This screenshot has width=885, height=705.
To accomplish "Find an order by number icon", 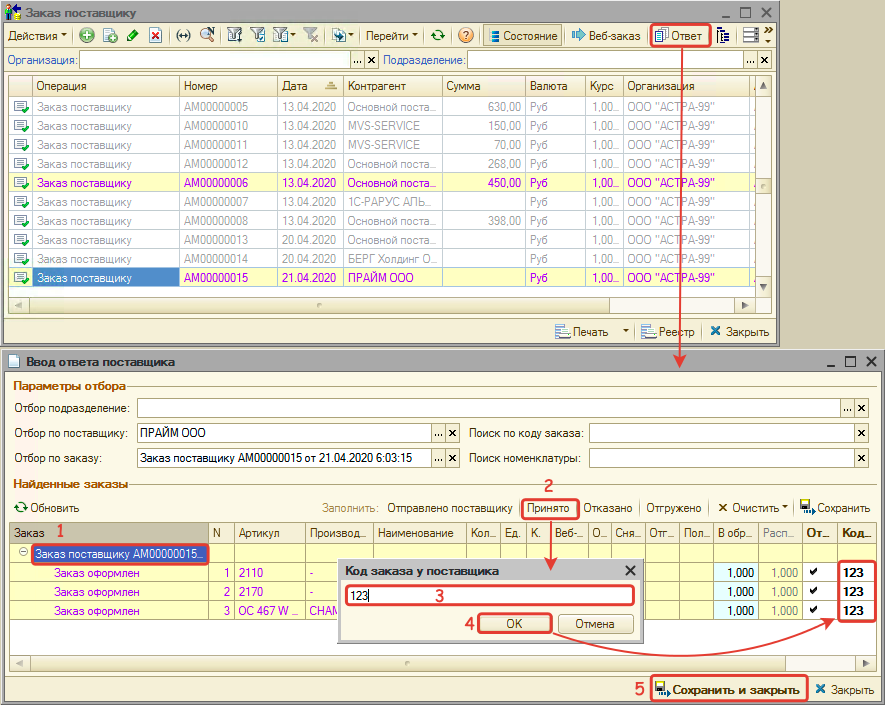I will [x=207, y=36].
